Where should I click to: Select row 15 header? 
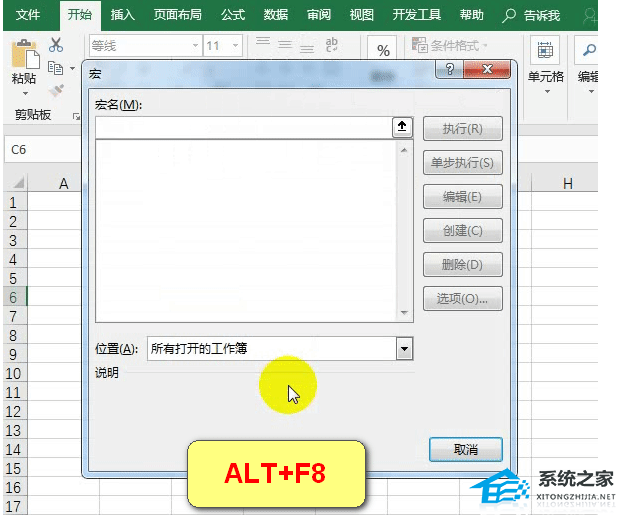point(14,469)
